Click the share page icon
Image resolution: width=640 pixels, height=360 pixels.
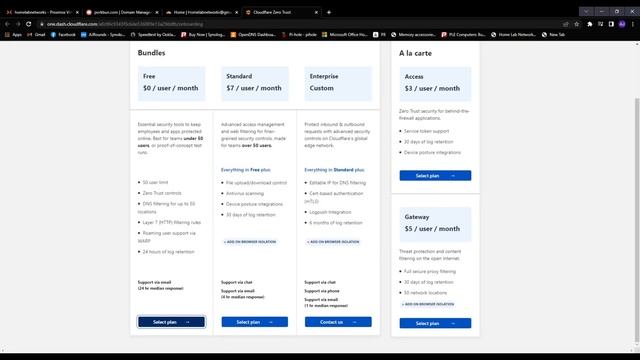point(566,24)
